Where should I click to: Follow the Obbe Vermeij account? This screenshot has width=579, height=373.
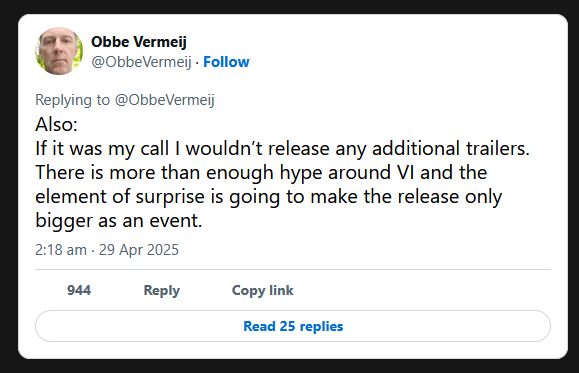click(x=226, y=62)
